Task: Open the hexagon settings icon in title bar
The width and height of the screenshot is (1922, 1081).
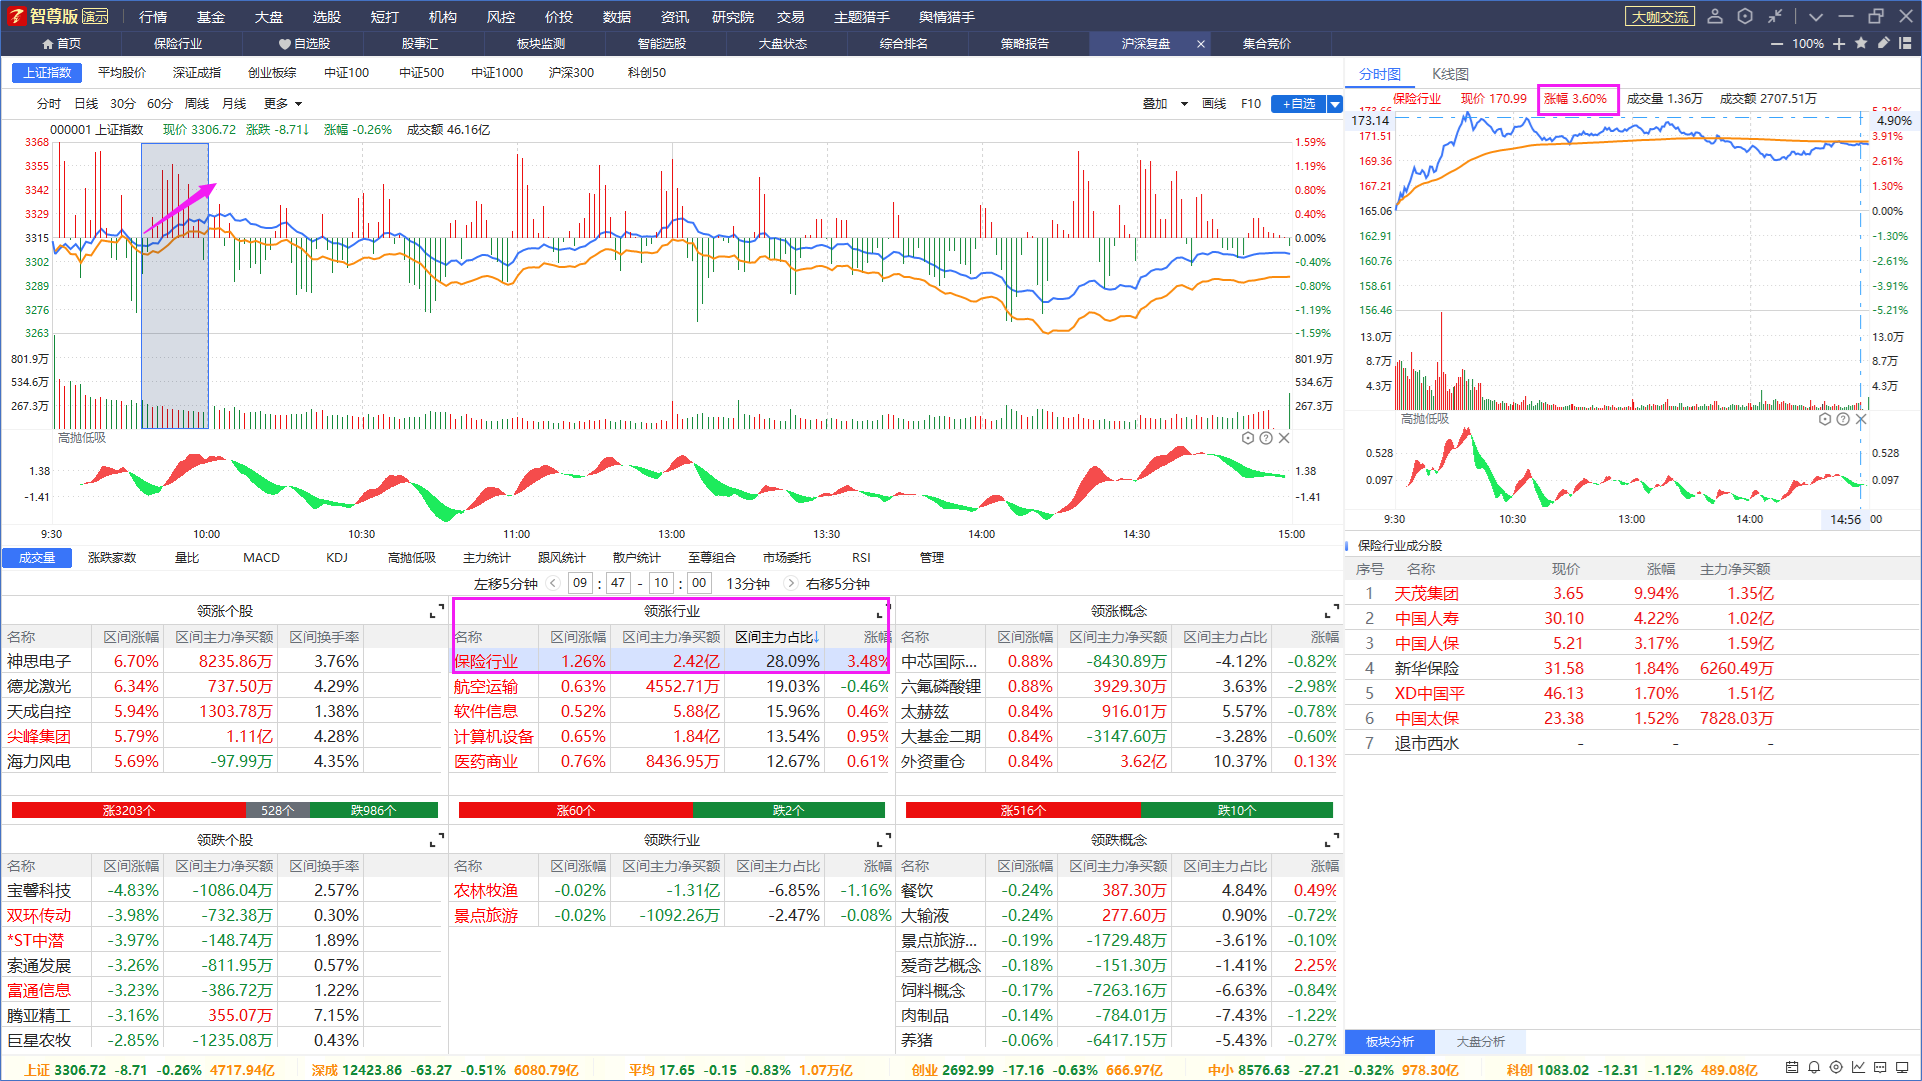Action: (1745, 16)
